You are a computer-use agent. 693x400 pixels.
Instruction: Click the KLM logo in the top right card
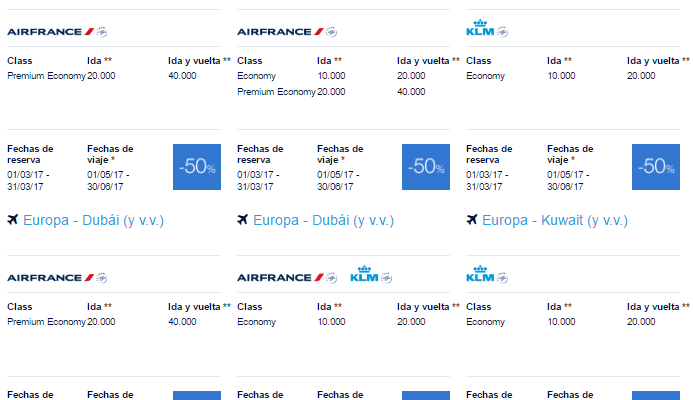480,28
